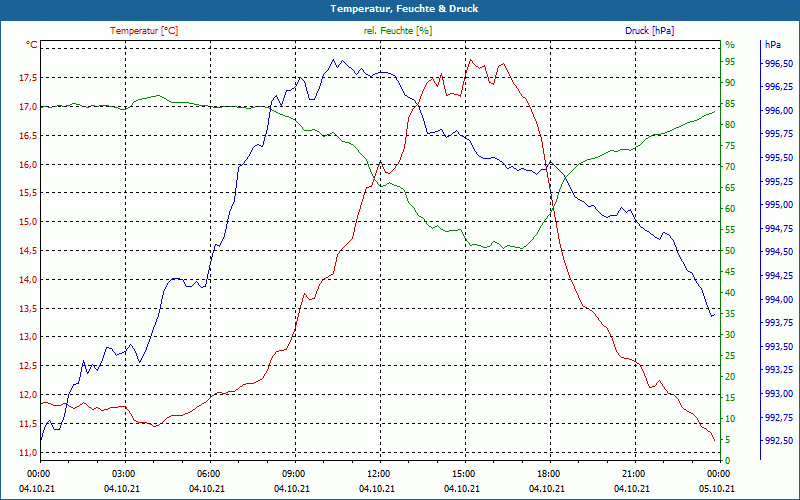Click the '994,00' pressure axis value
The width and height of the screenshot is (800, 500).
(x=779, y=299)
